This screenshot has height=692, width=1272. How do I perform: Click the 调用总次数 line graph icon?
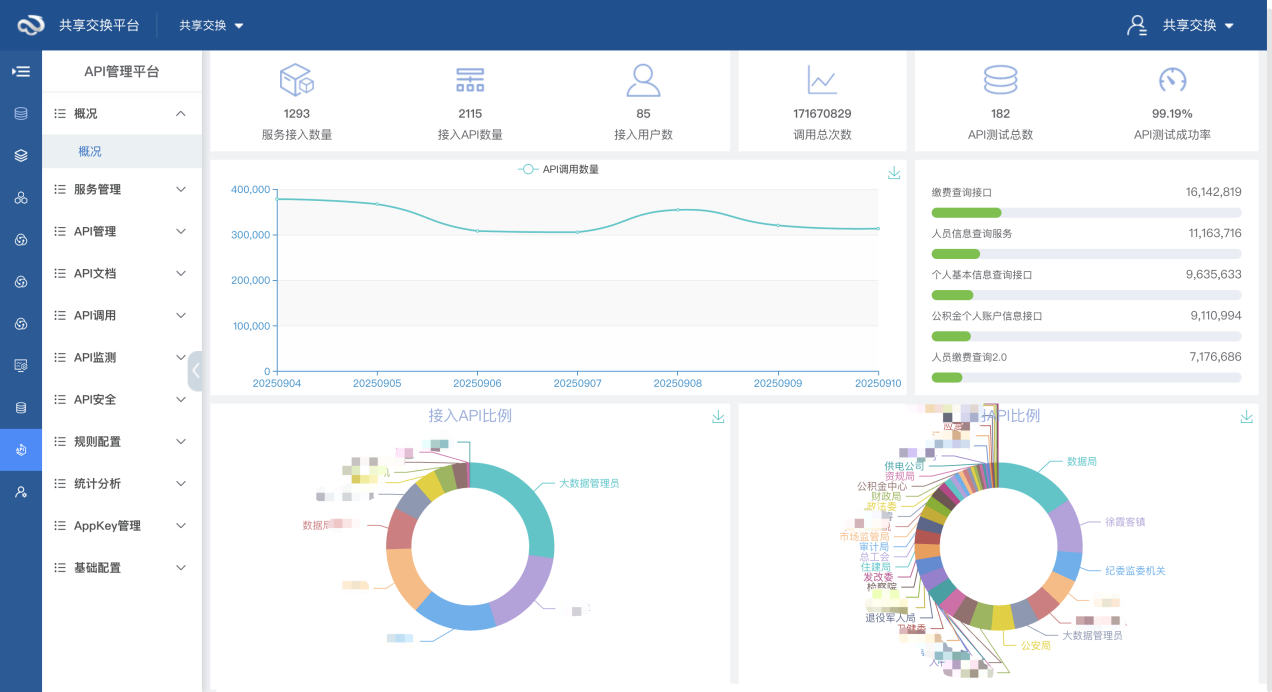(x=822, y=79)
